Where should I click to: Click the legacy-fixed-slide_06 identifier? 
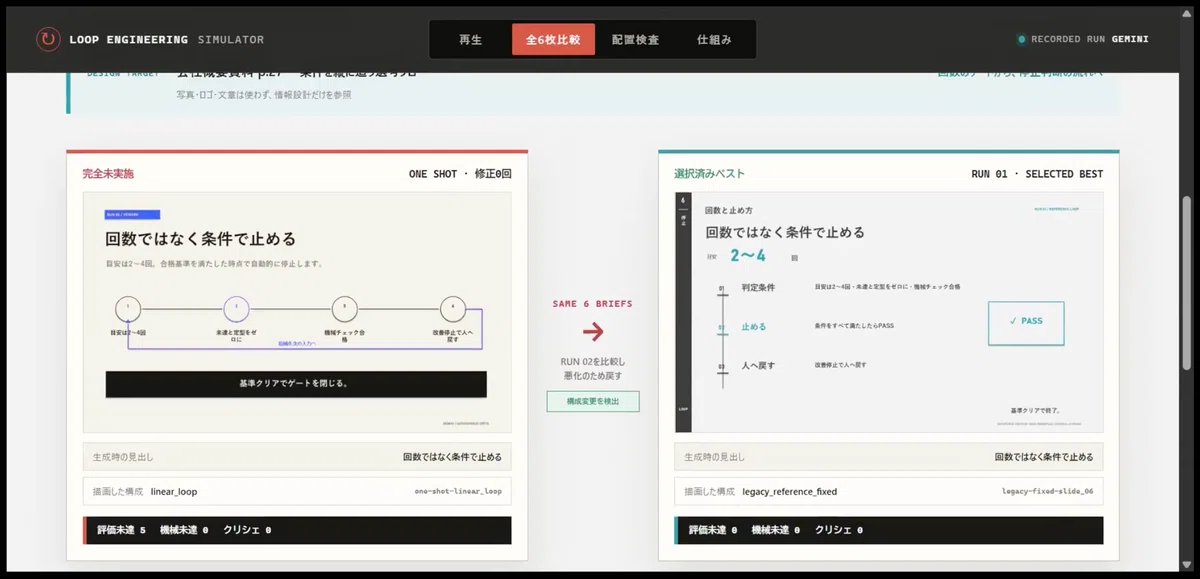point(1048,492)
